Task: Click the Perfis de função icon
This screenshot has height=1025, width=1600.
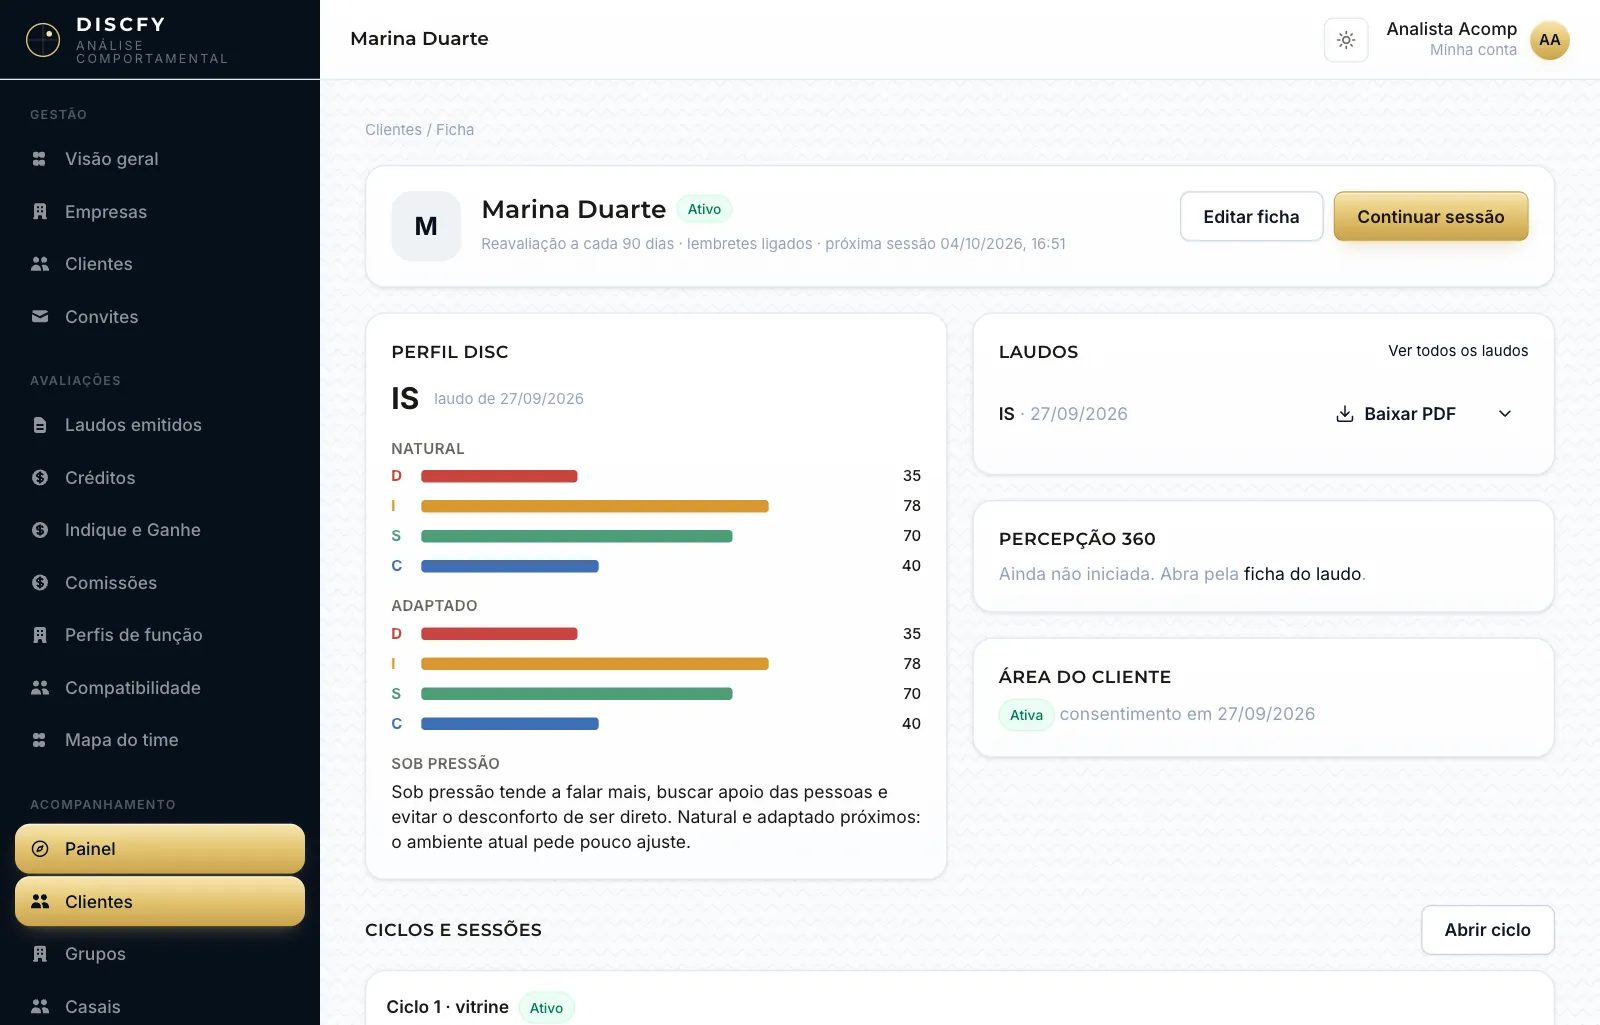Action: click(x=40, y=635)
